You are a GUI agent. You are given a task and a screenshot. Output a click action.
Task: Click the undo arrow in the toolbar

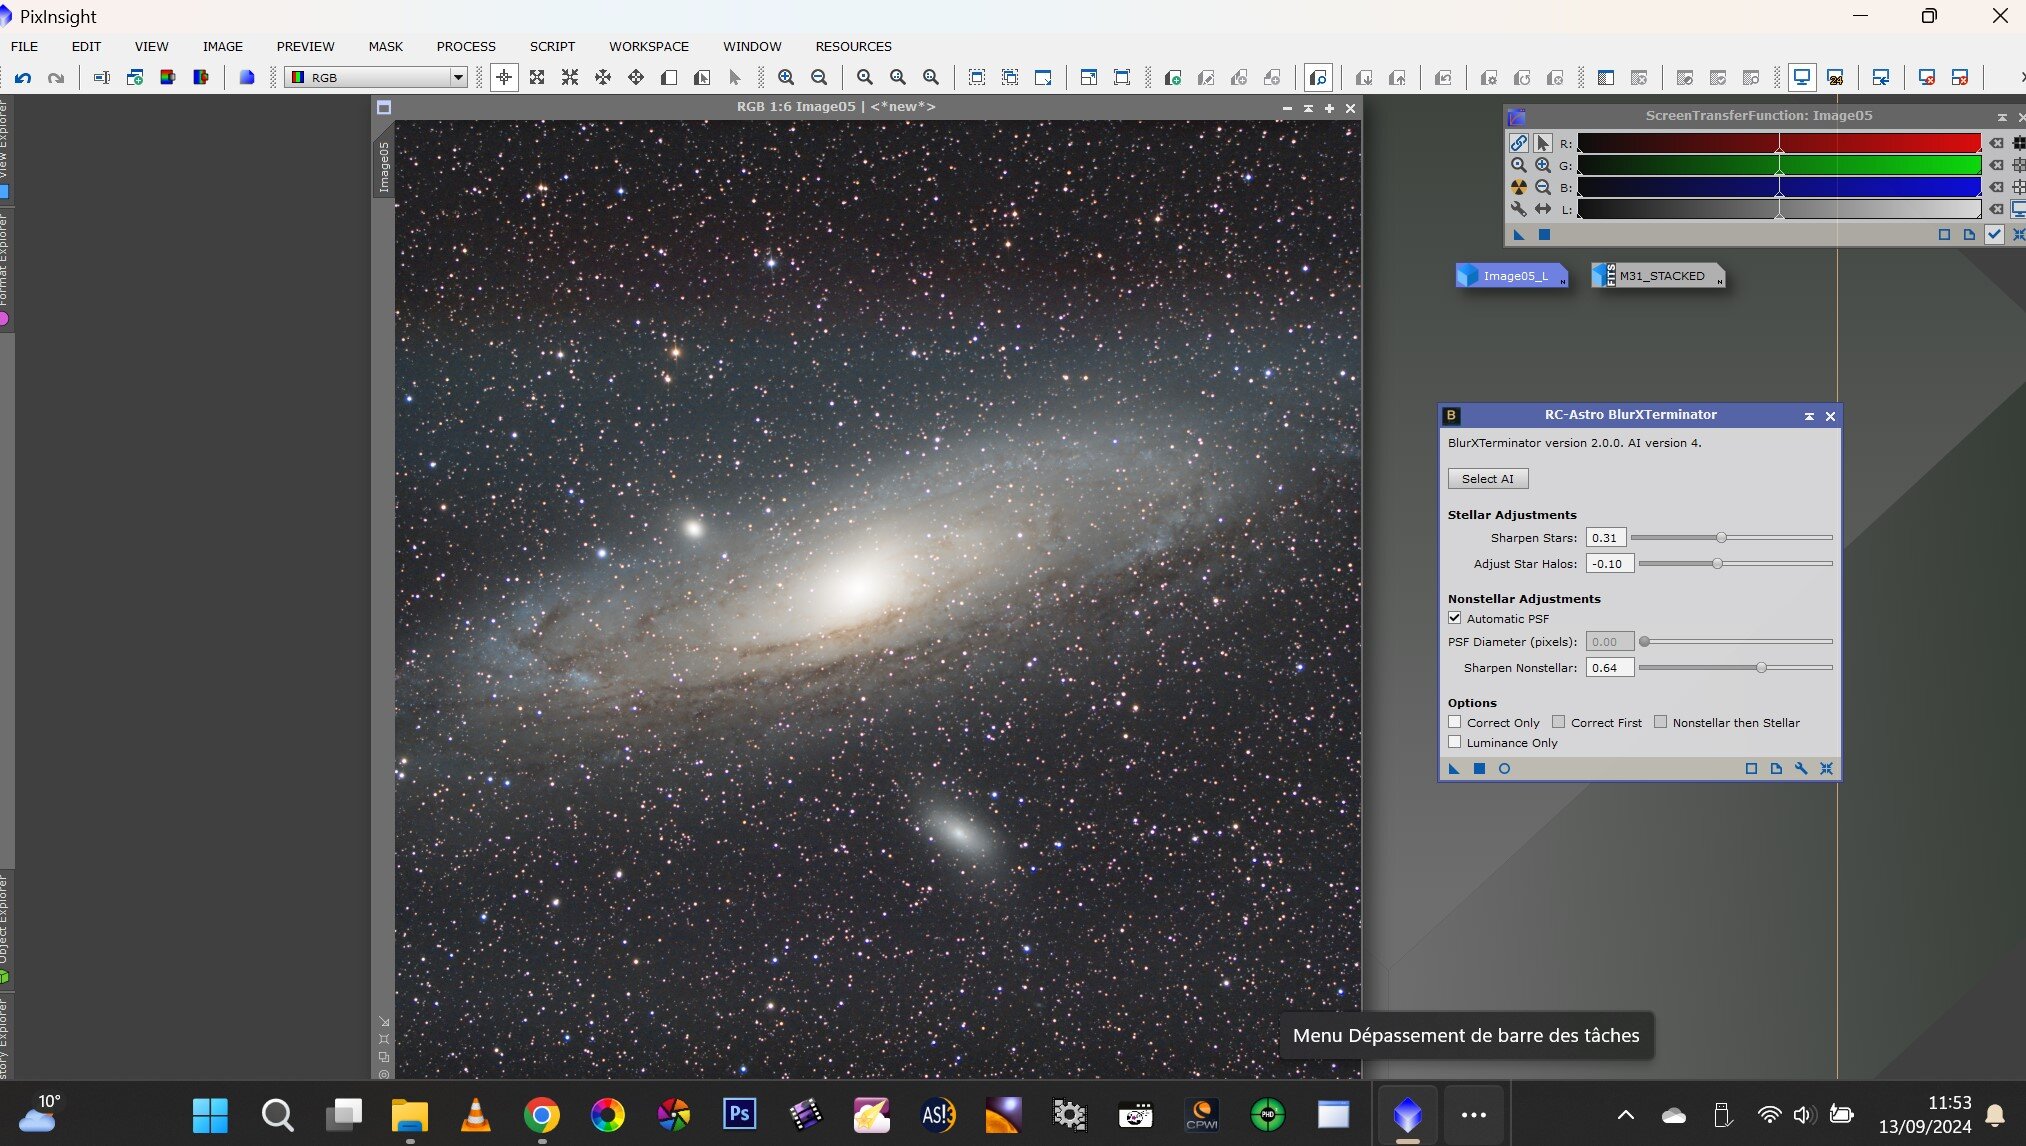coord(23,77)
